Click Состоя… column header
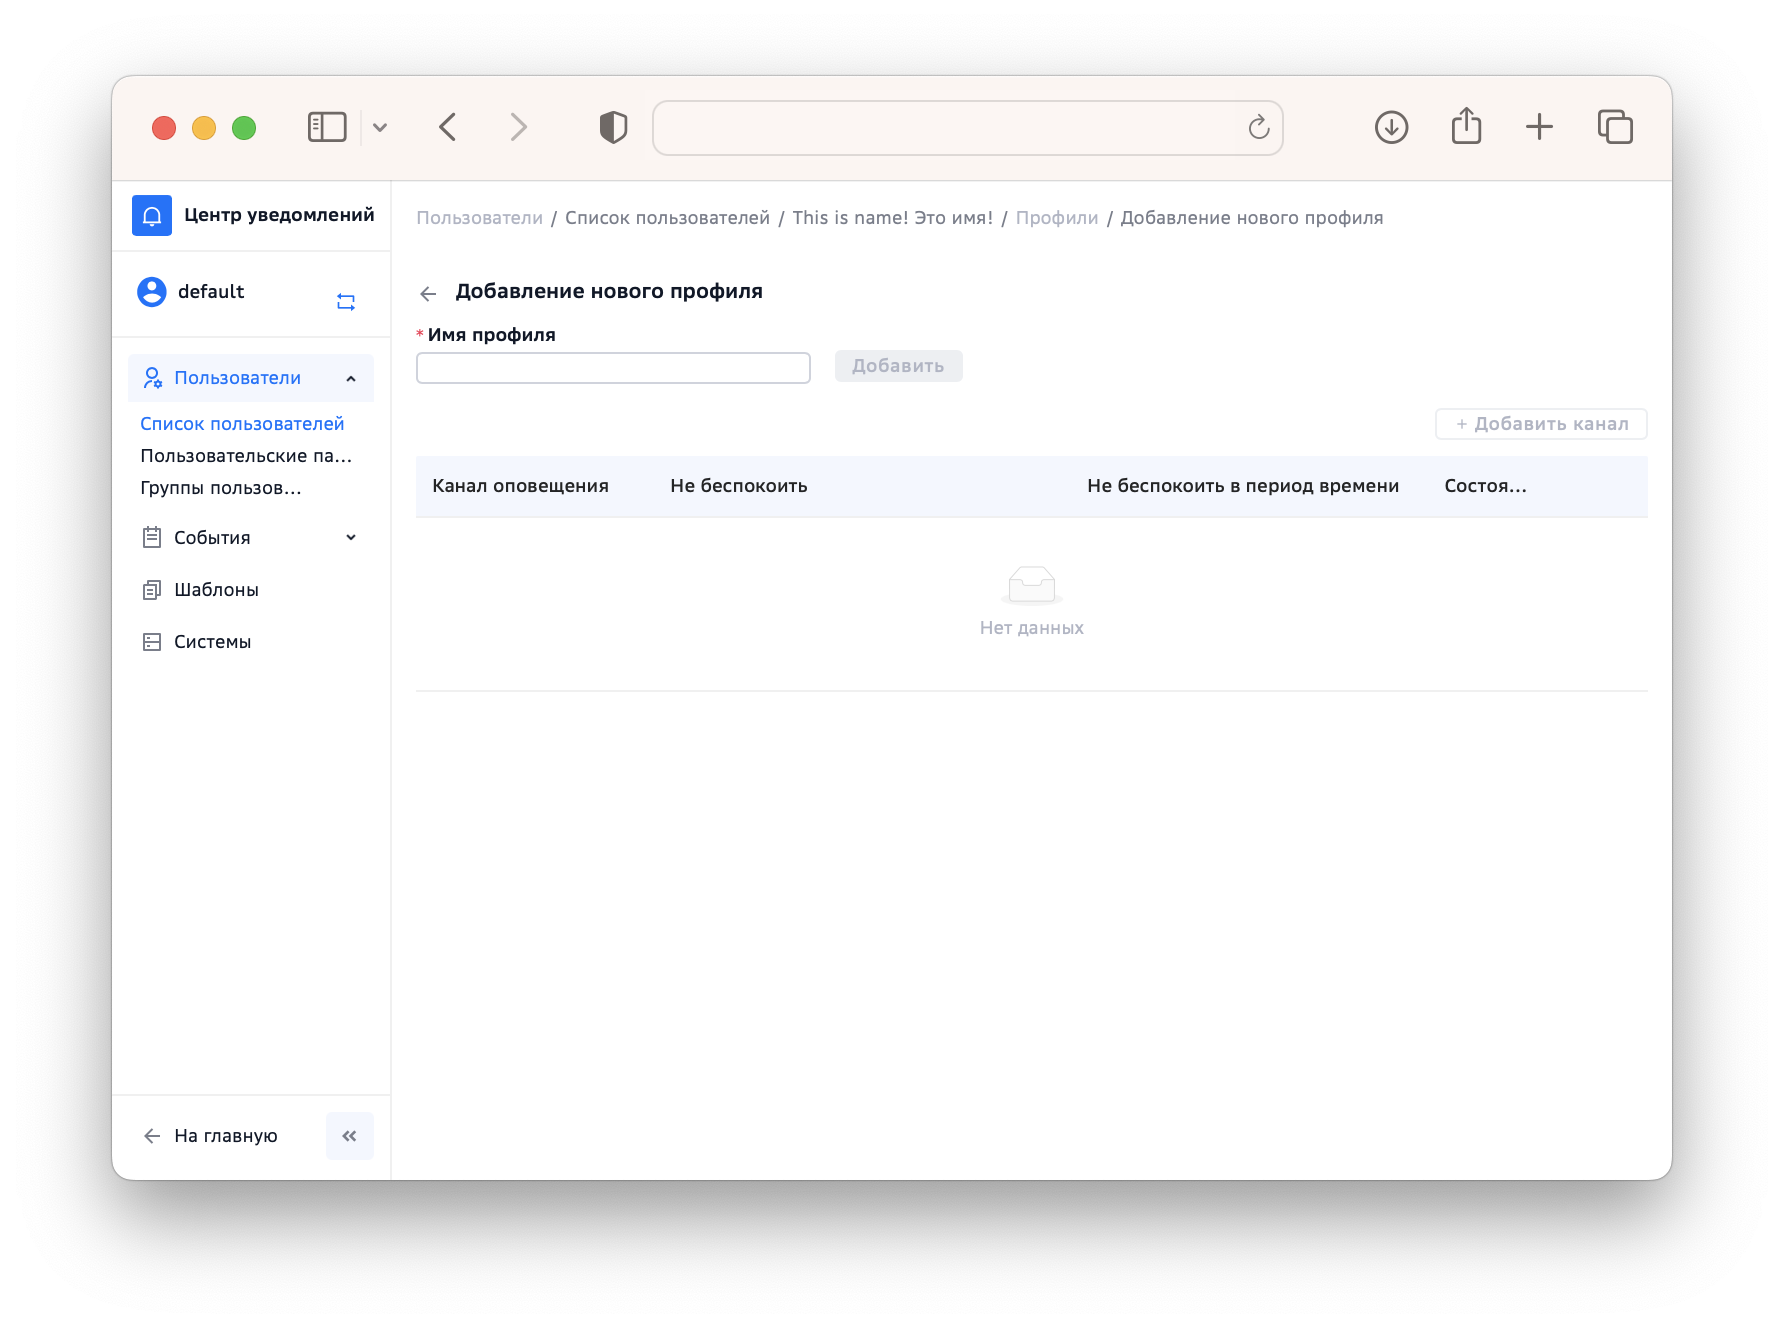 [x=1485, y=486]
